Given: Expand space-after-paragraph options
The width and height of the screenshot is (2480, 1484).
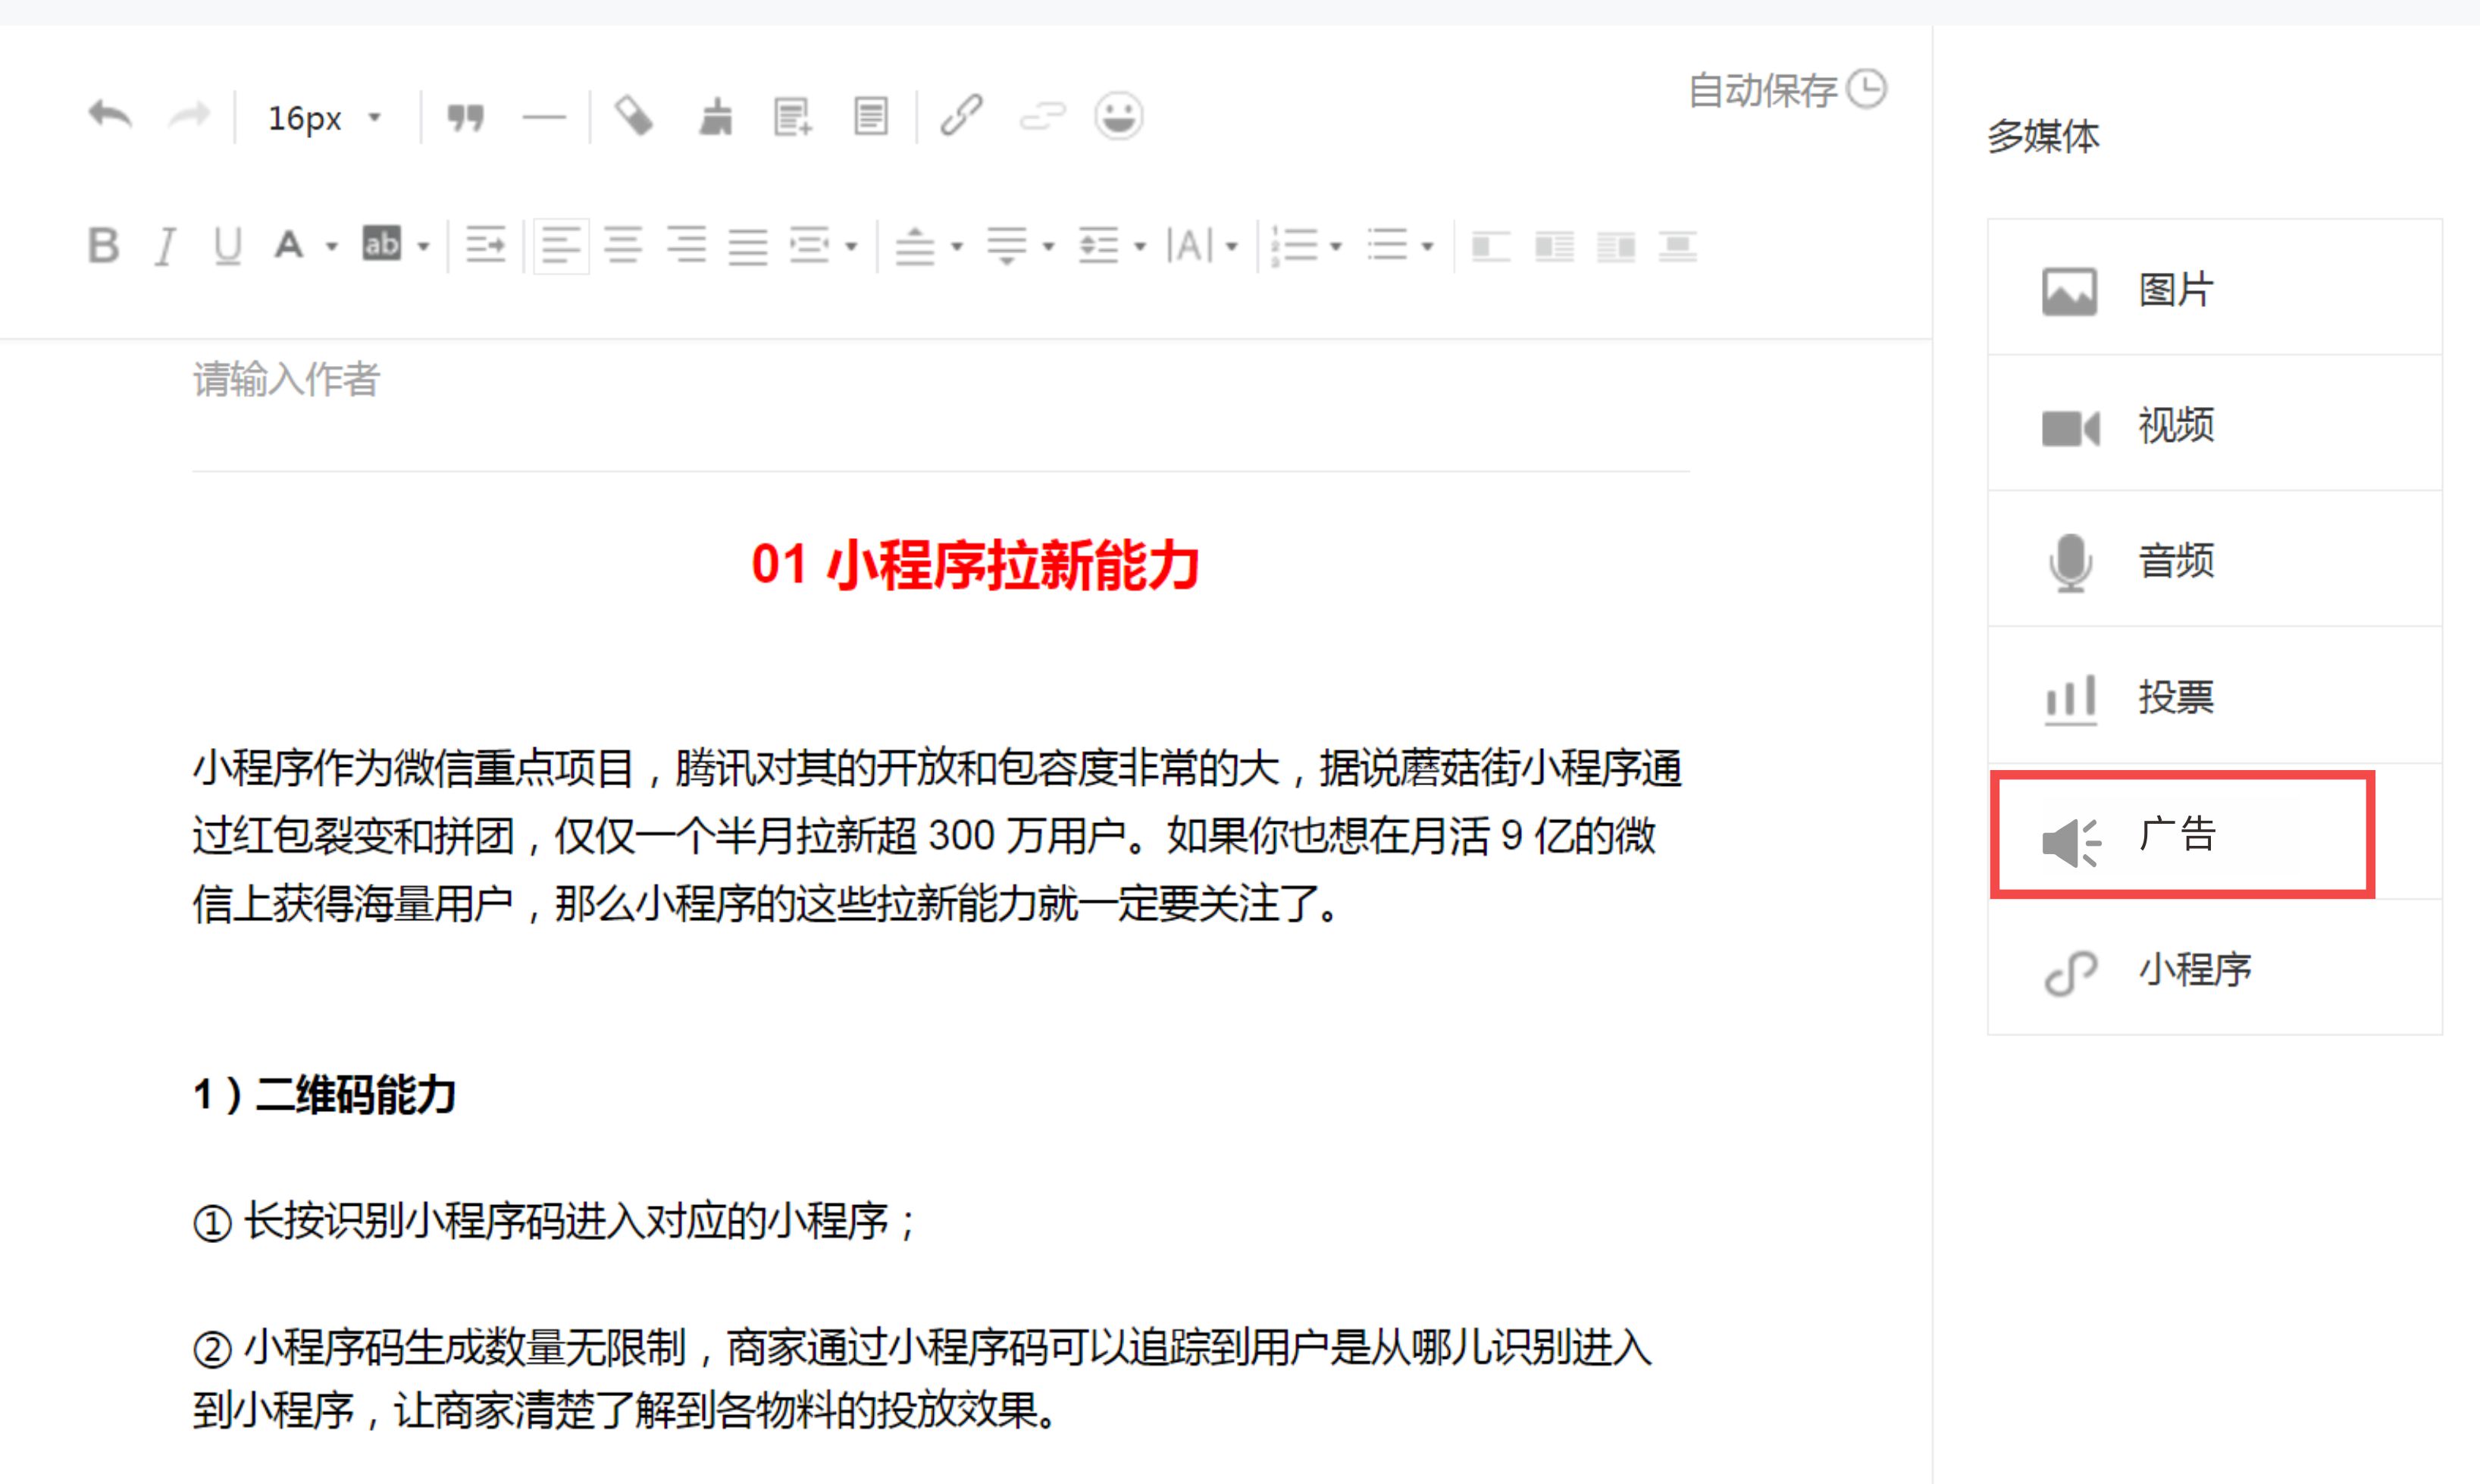Looking at the screenshot, I should [x=1048, y=246].
